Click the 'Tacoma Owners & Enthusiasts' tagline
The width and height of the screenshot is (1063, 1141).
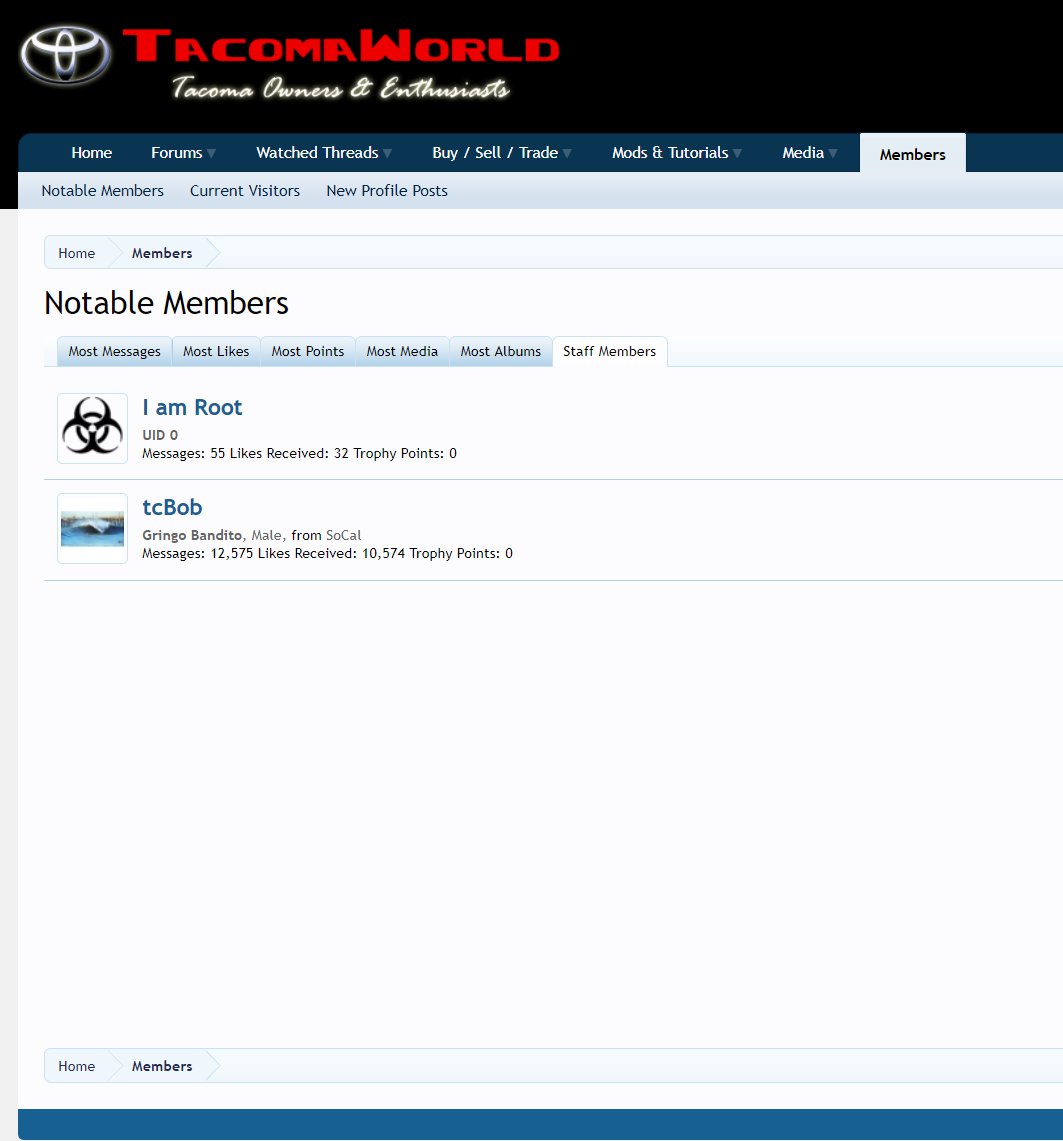pyautogui.click(x=341, y=88)
